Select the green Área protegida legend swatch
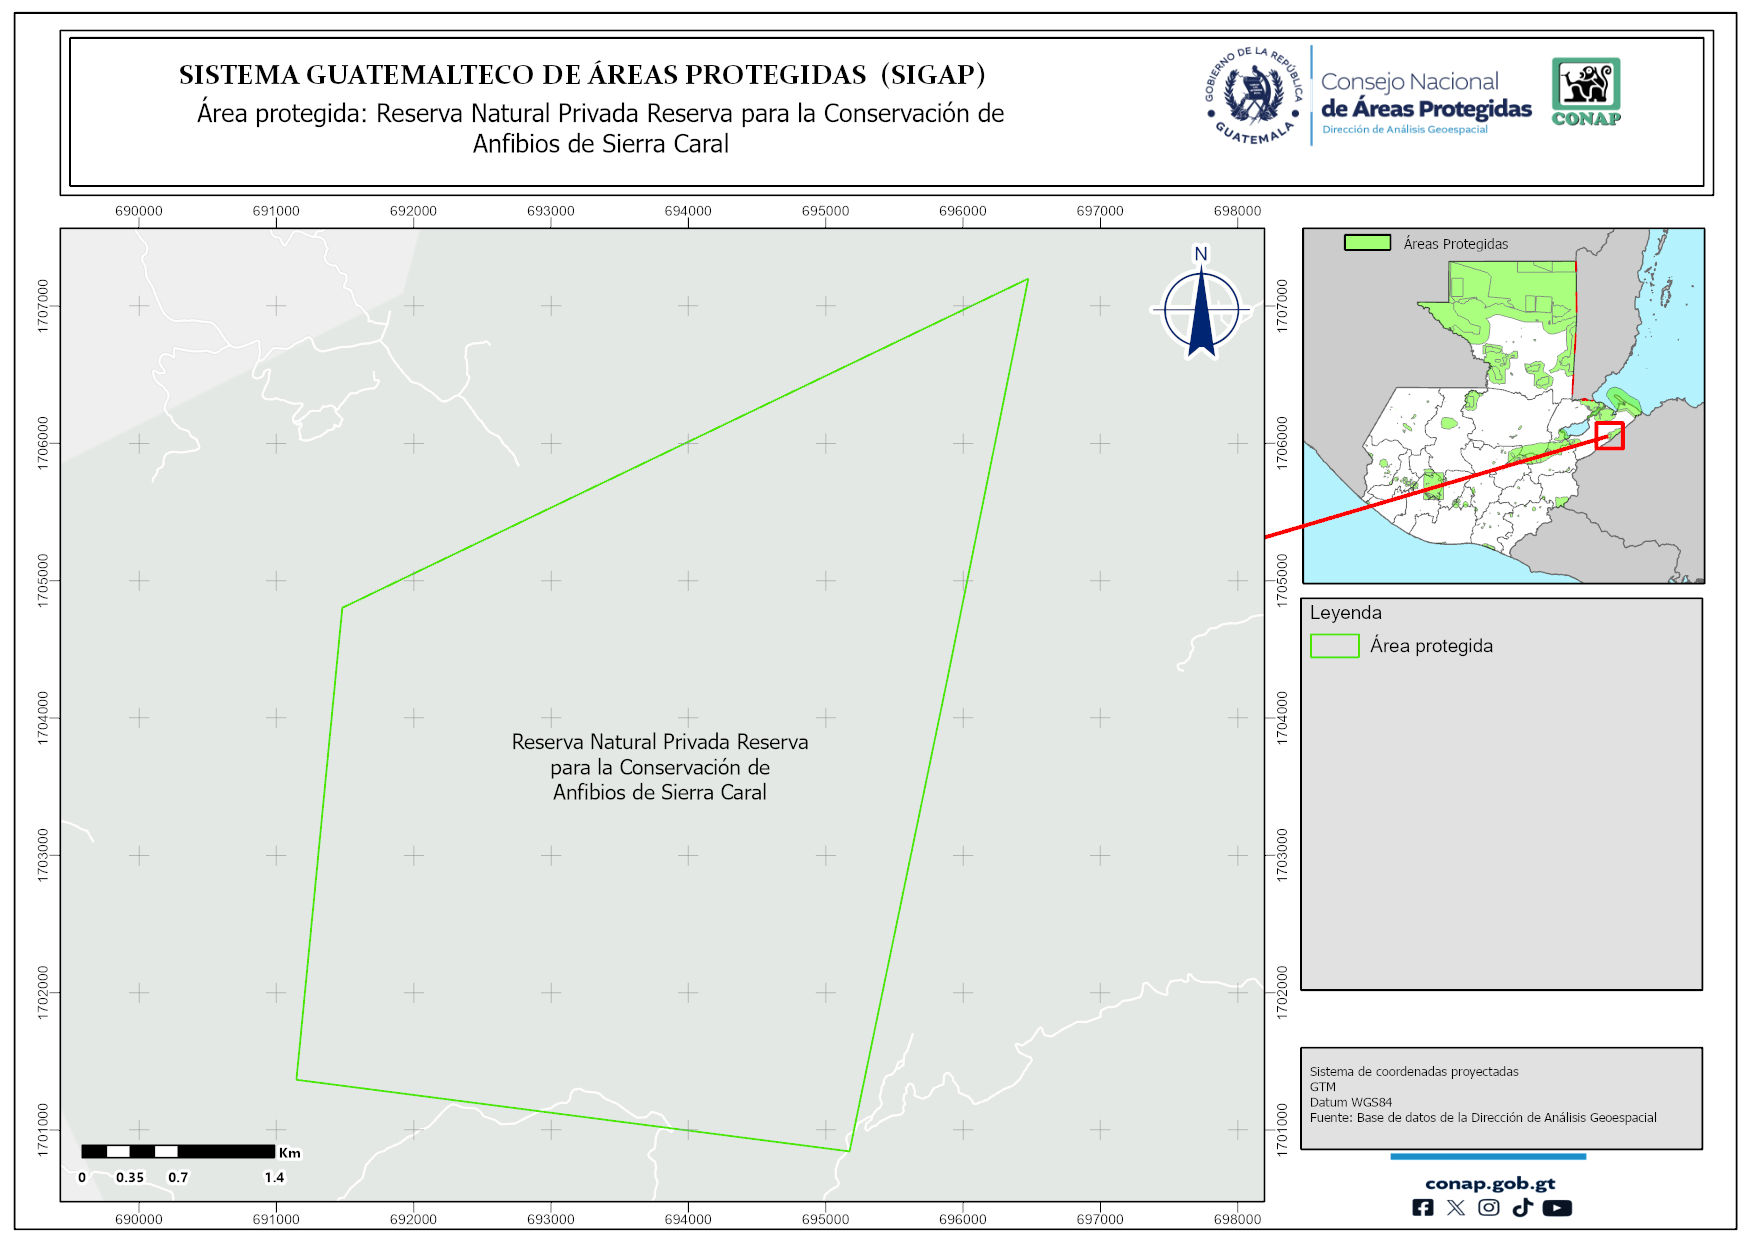The height and width of the screenshot is (1240, 1754). [x=1334, y=646]
